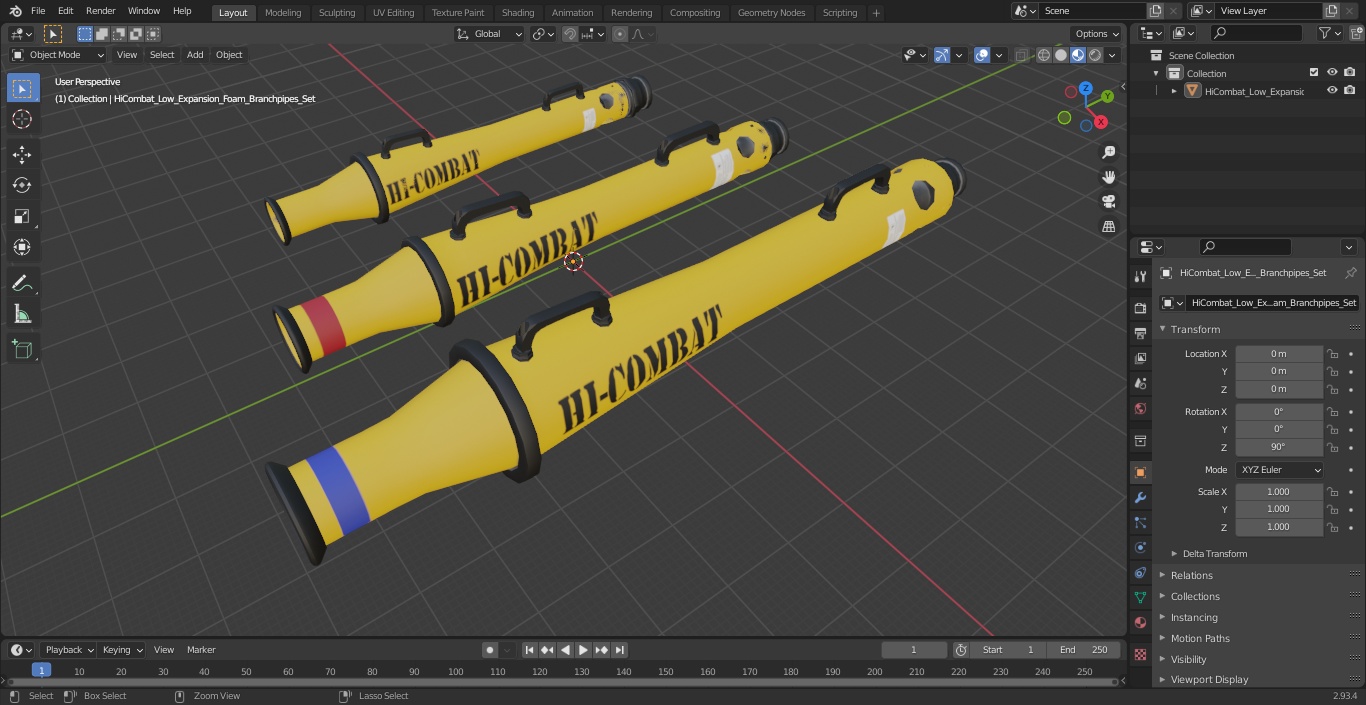Activate the Move tool
The height and width of the screenshot is (705, 1366).
click(x=22, y=154)
